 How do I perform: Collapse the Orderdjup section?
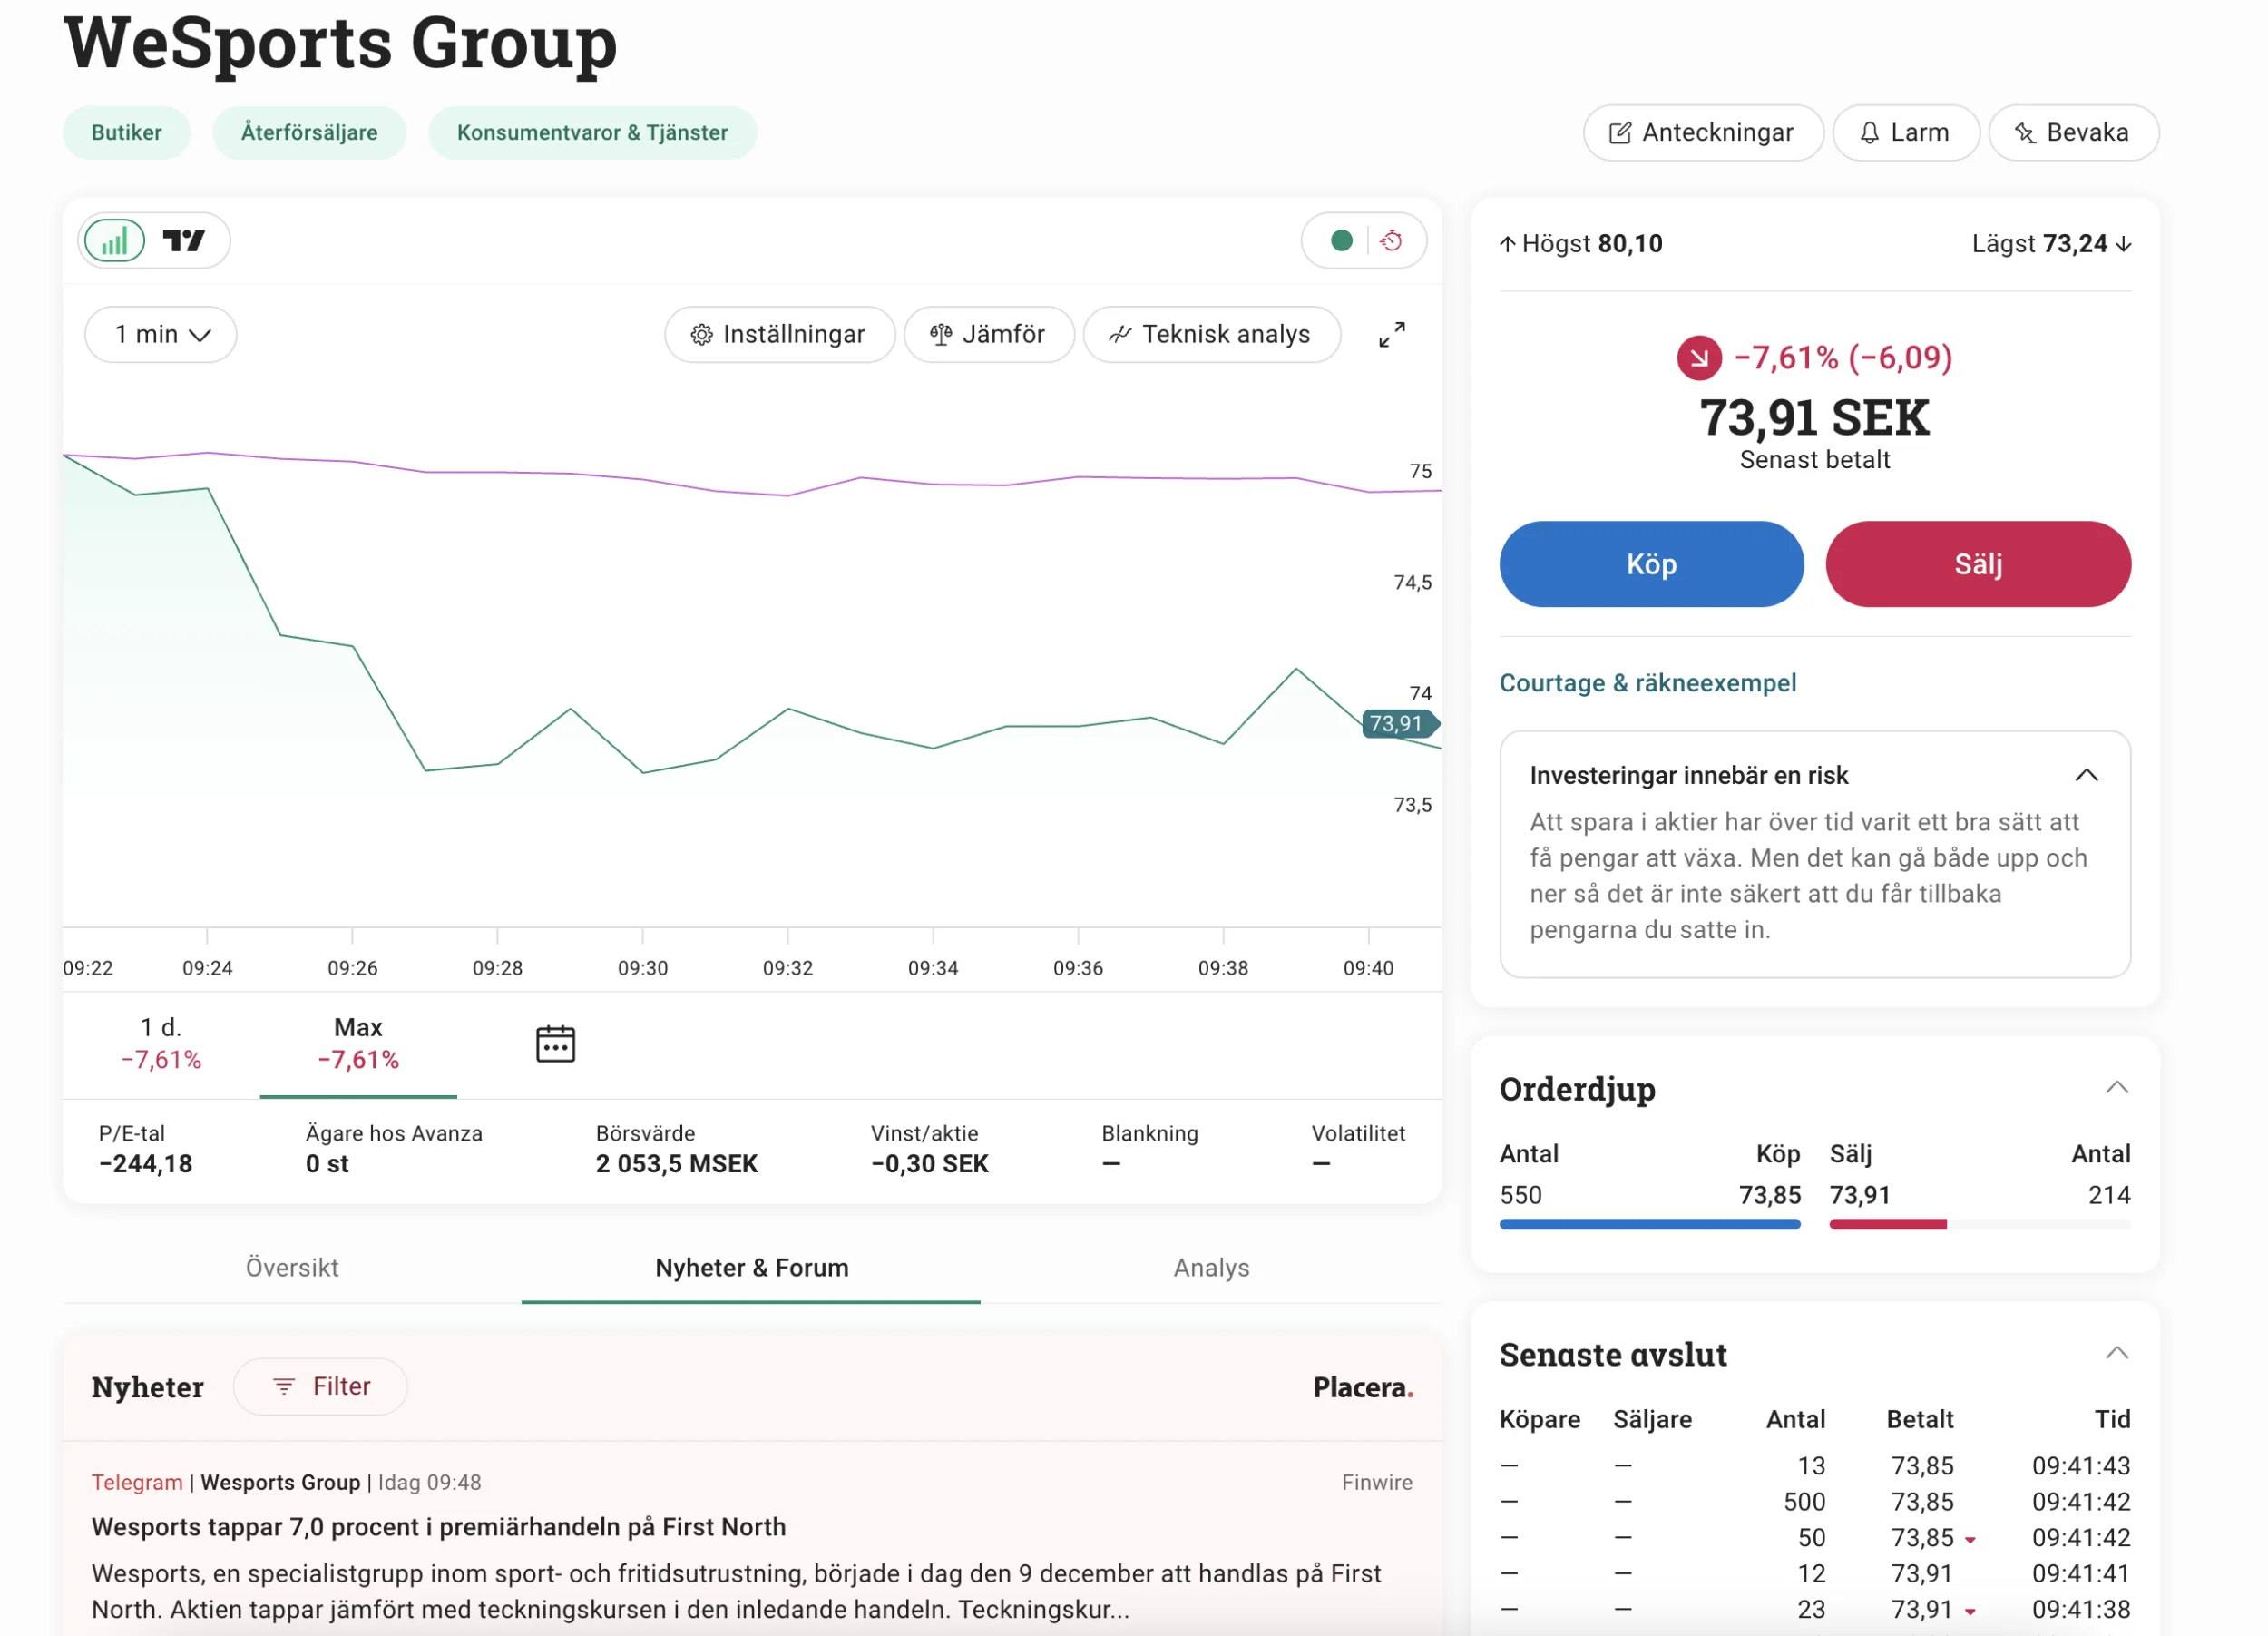(x=2117, y=1089)
